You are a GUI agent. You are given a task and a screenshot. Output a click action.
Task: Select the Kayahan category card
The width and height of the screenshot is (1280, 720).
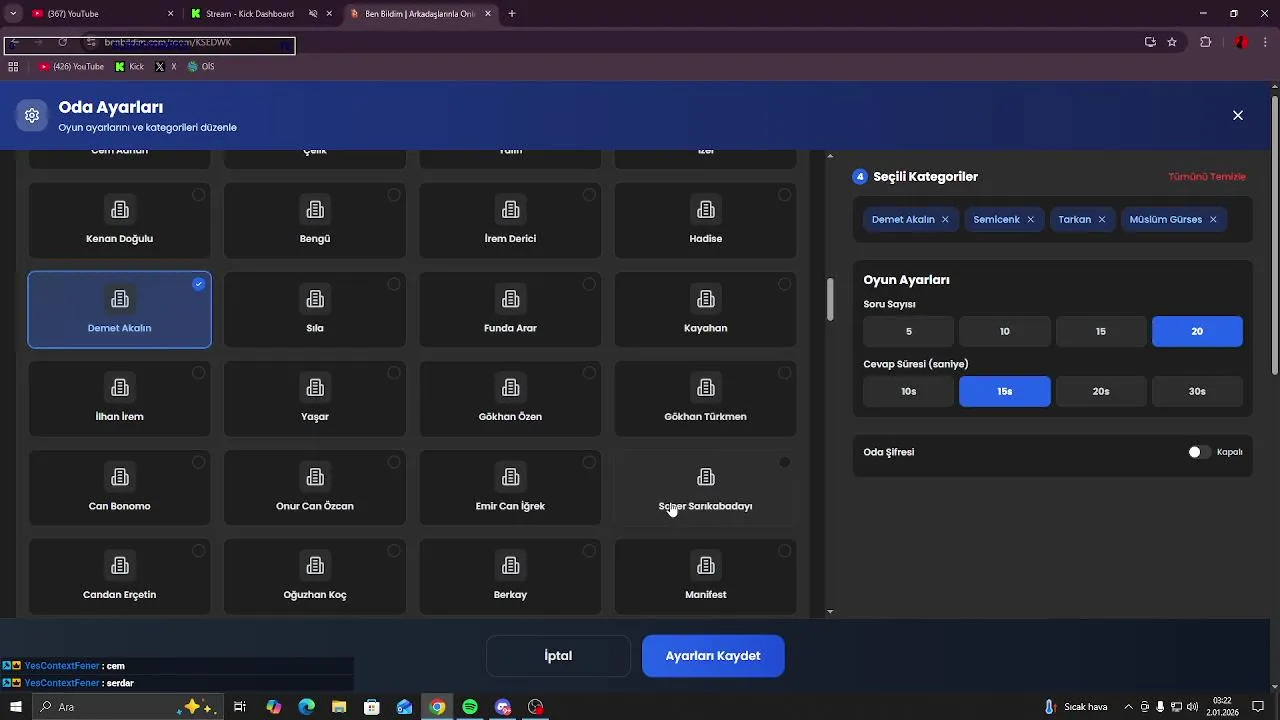(x=706, y=310)
